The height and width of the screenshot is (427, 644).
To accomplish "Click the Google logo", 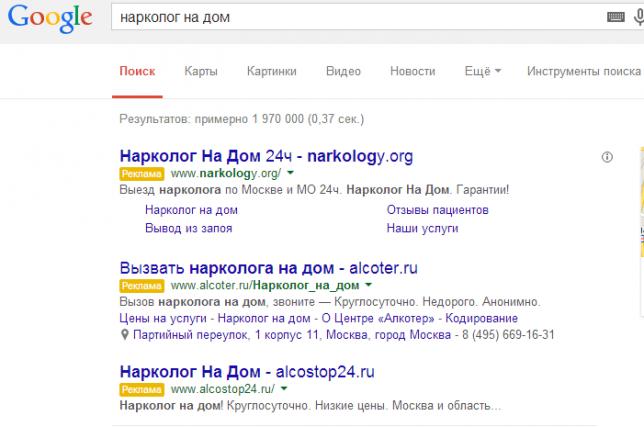I will (x=50, y=18).
